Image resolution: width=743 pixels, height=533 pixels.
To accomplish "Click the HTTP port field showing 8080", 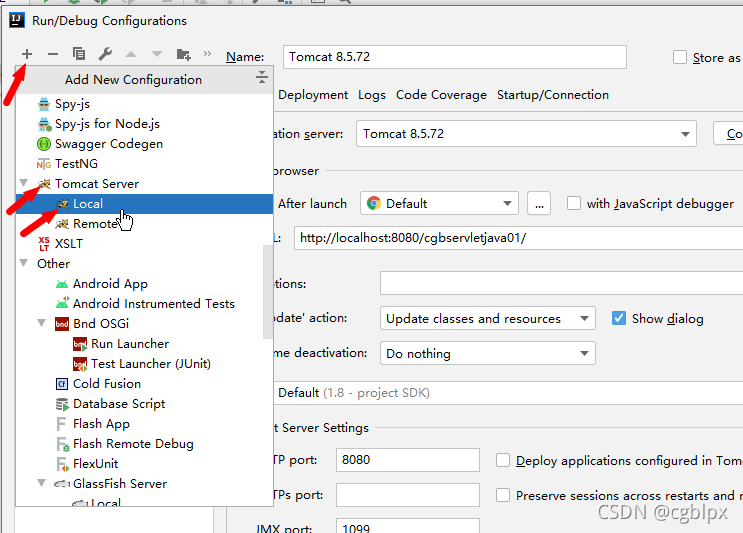I will (408, 460).
